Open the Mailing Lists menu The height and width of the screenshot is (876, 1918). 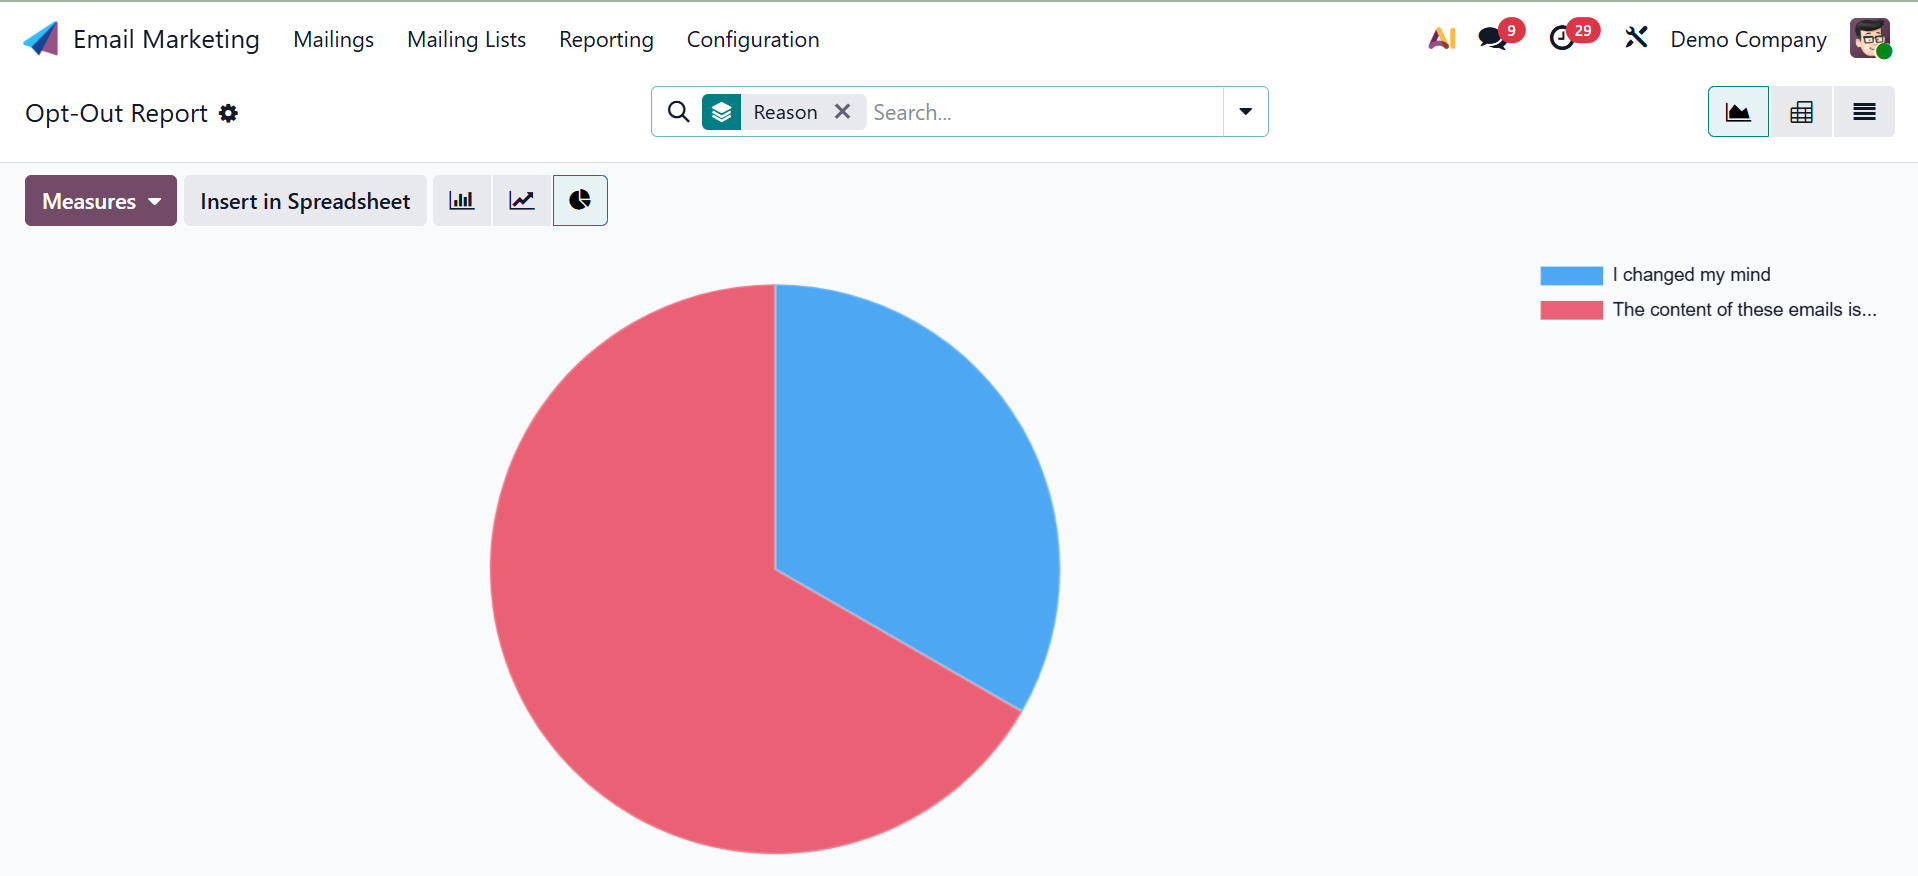coord(466,39)
